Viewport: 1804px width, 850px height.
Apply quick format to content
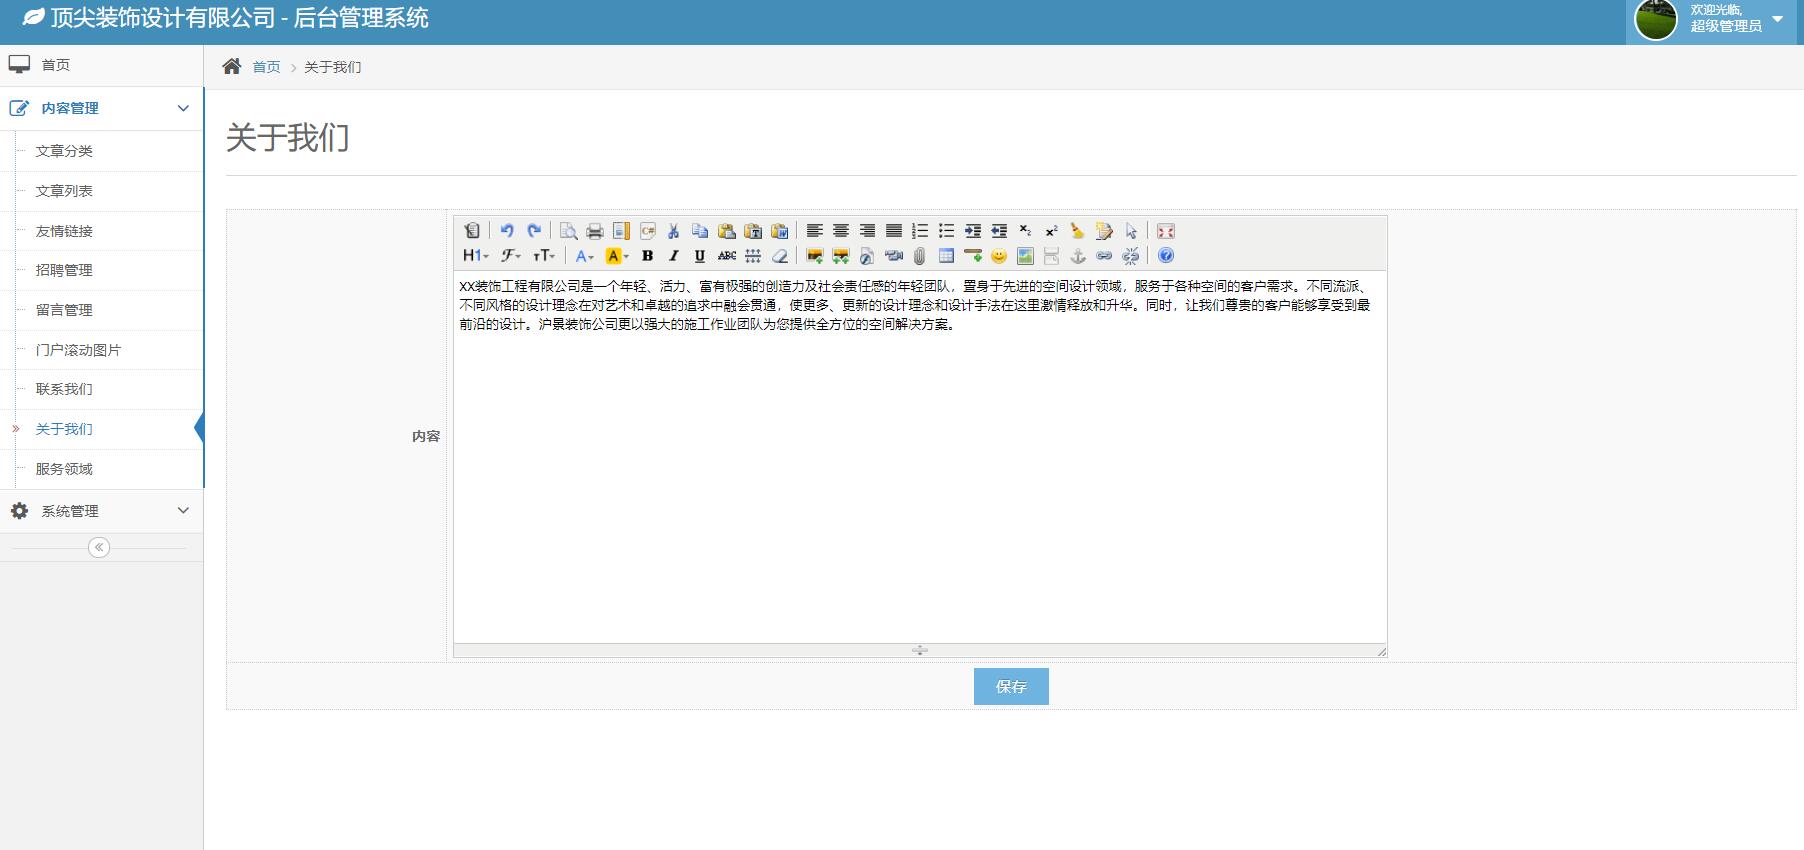point(1104,231)
